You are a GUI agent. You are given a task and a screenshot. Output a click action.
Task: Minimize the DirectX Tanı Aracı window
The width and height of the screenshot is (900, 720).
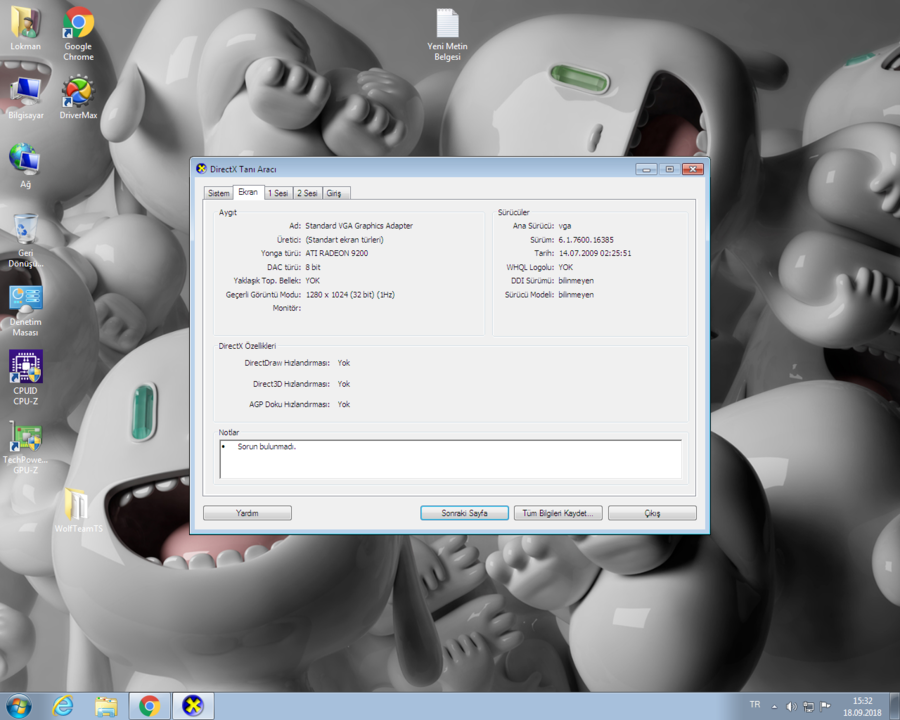(646, 169)
